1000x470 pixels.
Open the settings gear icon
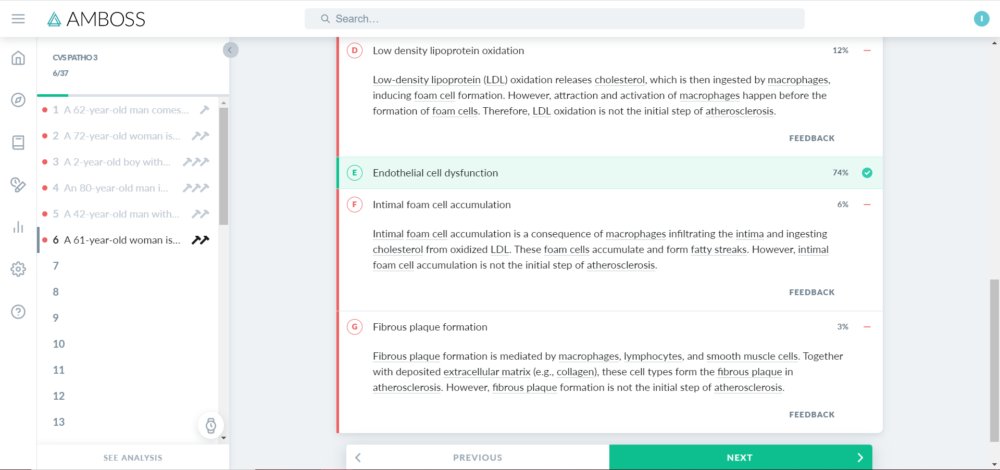click(18, 269)
